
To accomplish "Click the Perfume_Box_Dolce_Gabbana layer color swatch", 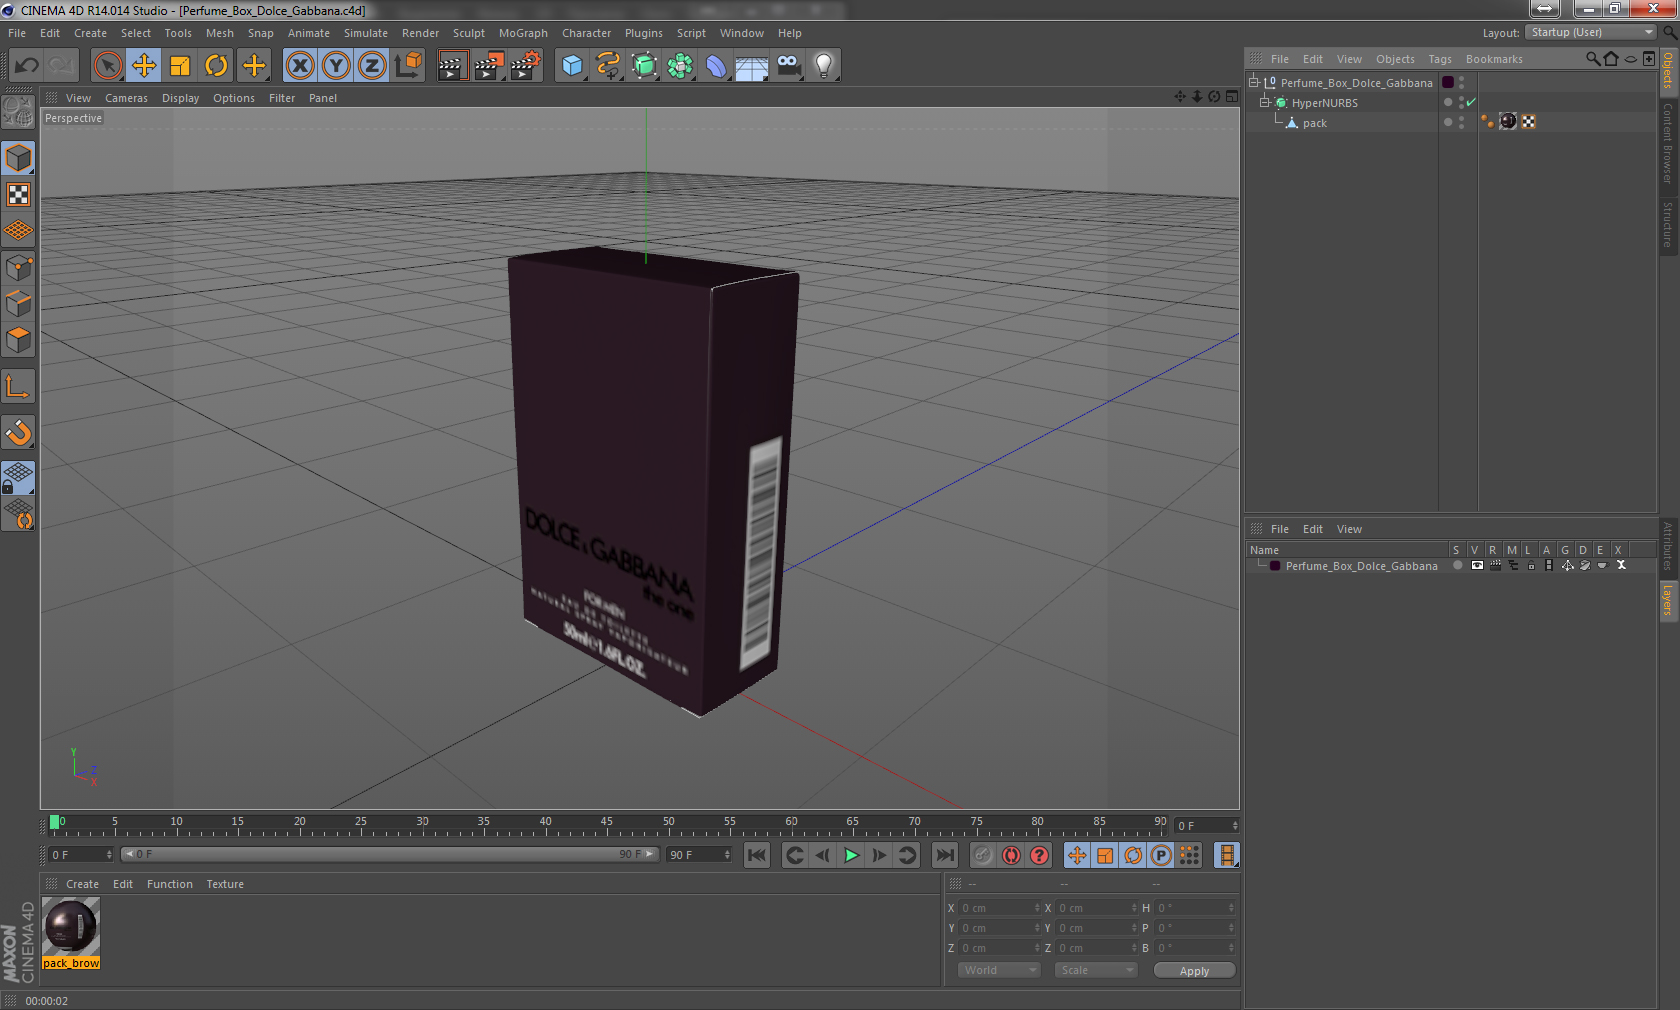I will (1447, 82).
